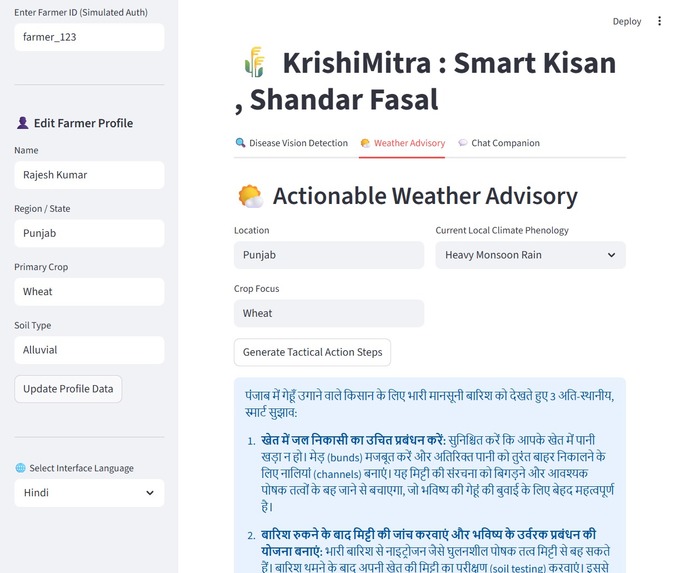Image resolution: width=681 pixels, height=573 pixels.
Task: Click the Update Profile Data button
Action: coord(68,389)
